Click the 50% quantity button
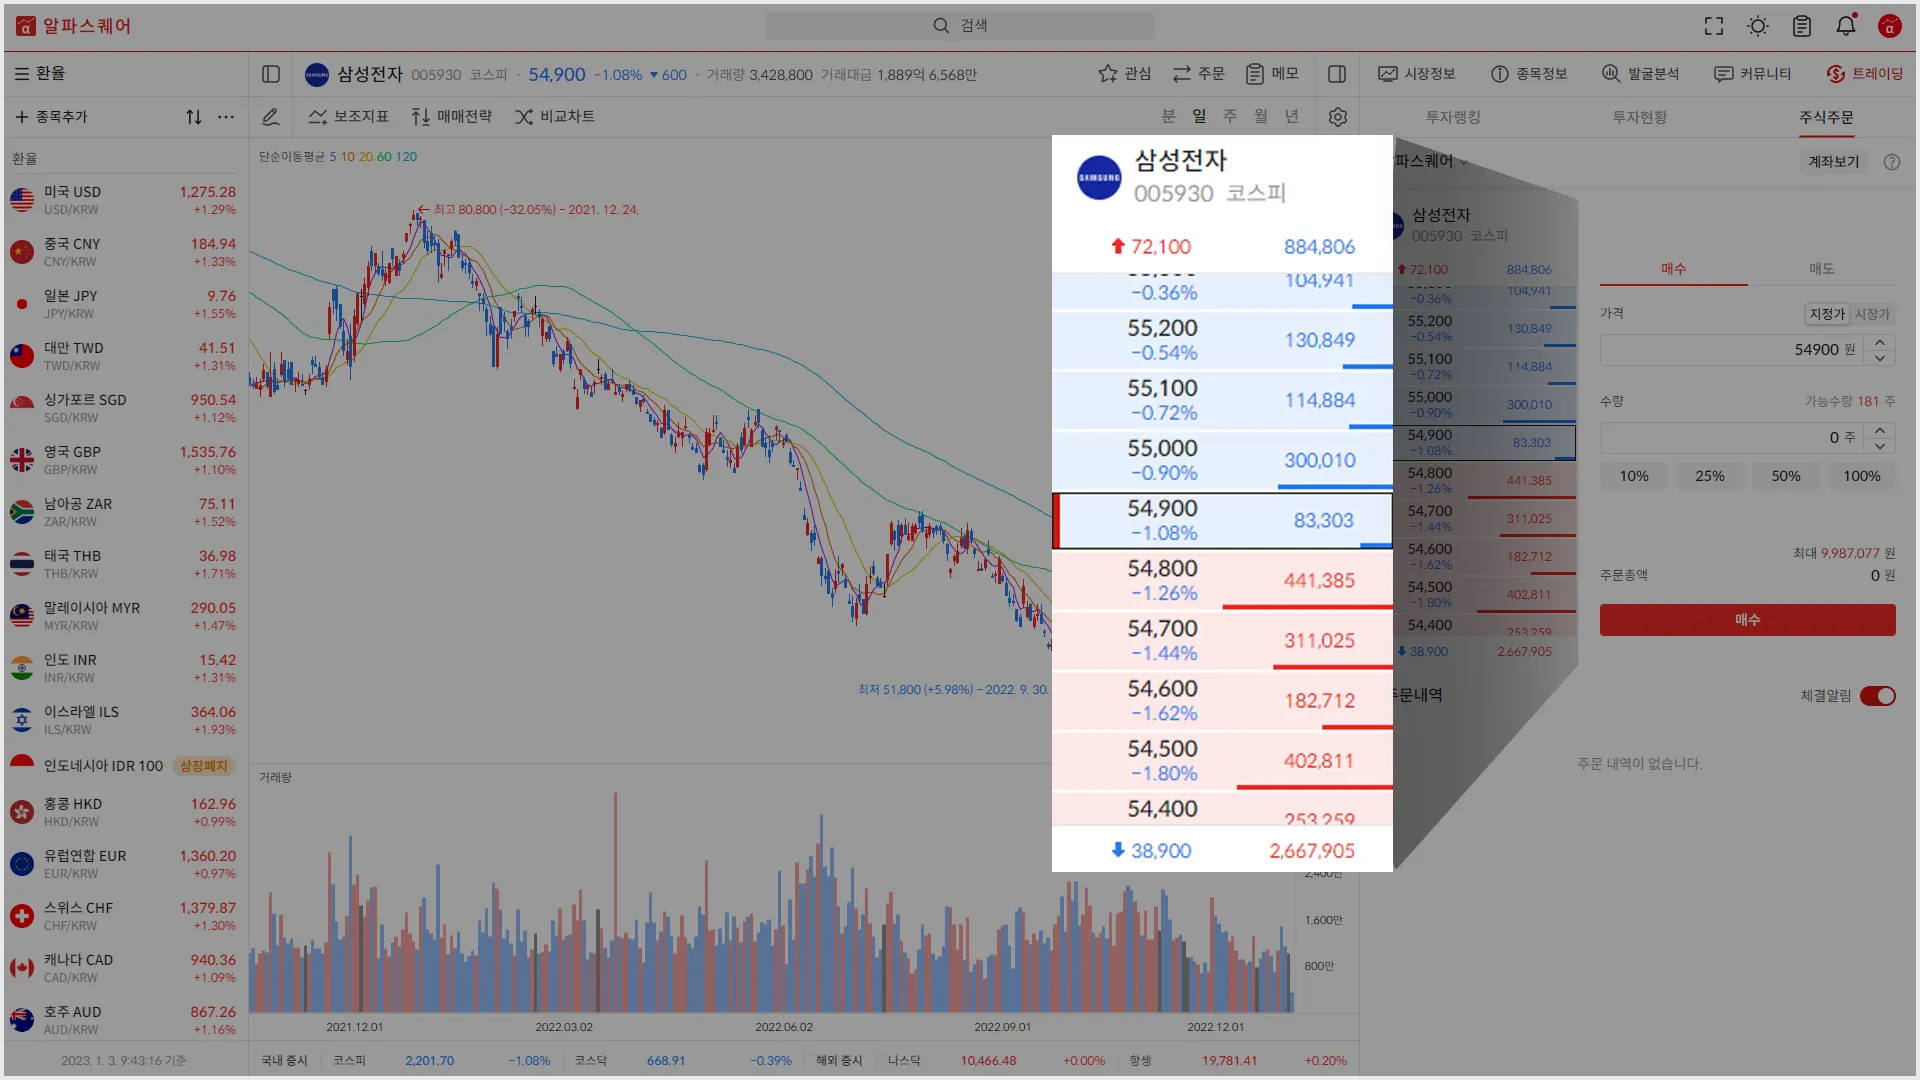This screenshot has height=1080, width=1920. coord(1786,476)
